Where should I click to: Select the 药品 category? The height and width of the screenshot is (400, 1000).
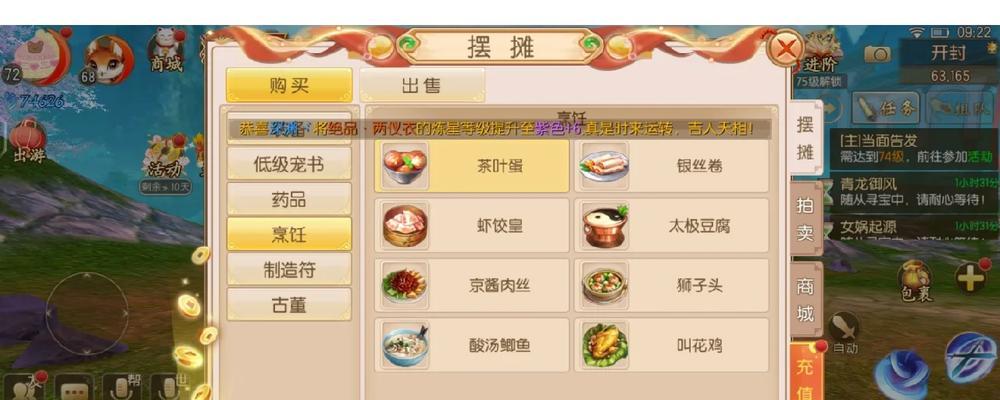289,200
